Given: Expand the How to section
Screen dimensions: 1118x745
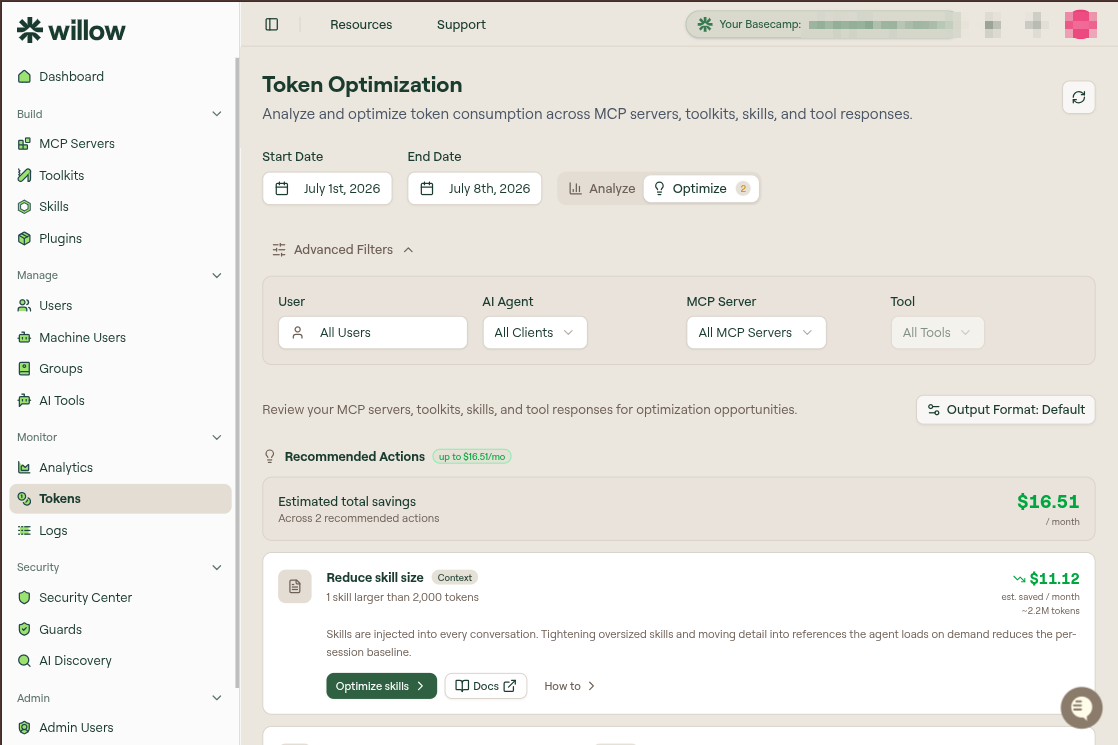Looking at the screenshot, I should 570,686.
